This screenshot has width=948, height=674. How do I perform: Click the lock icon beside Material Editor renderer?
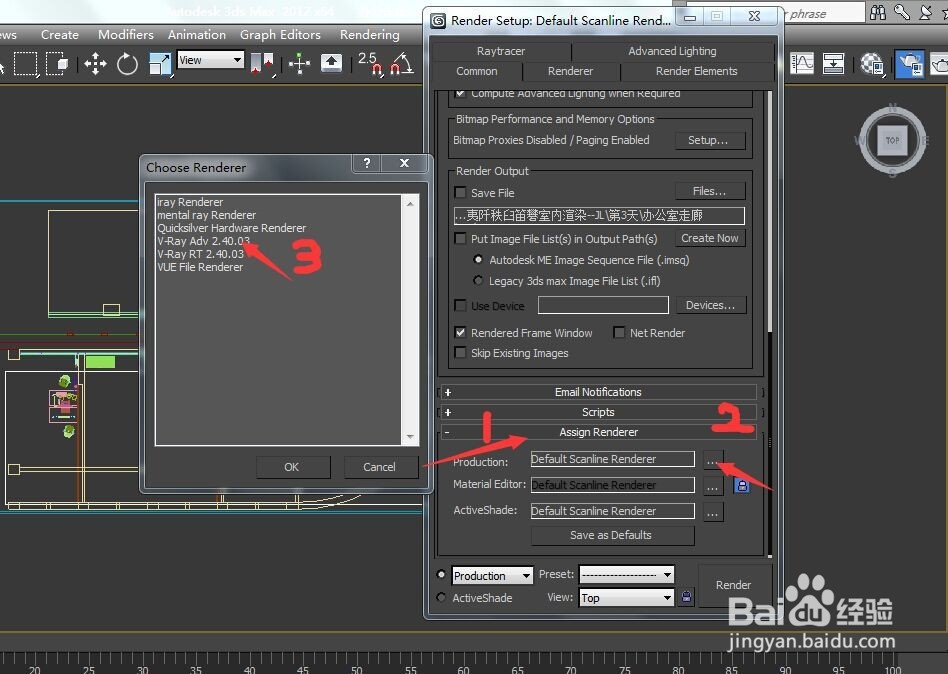point(742,485)
